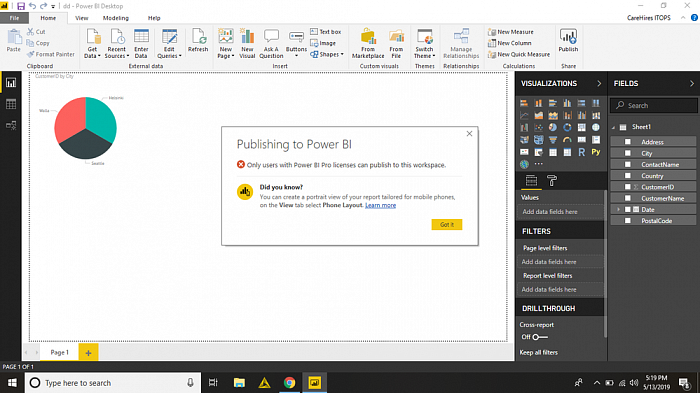Check the Date field checkbox

coord(628,209)
